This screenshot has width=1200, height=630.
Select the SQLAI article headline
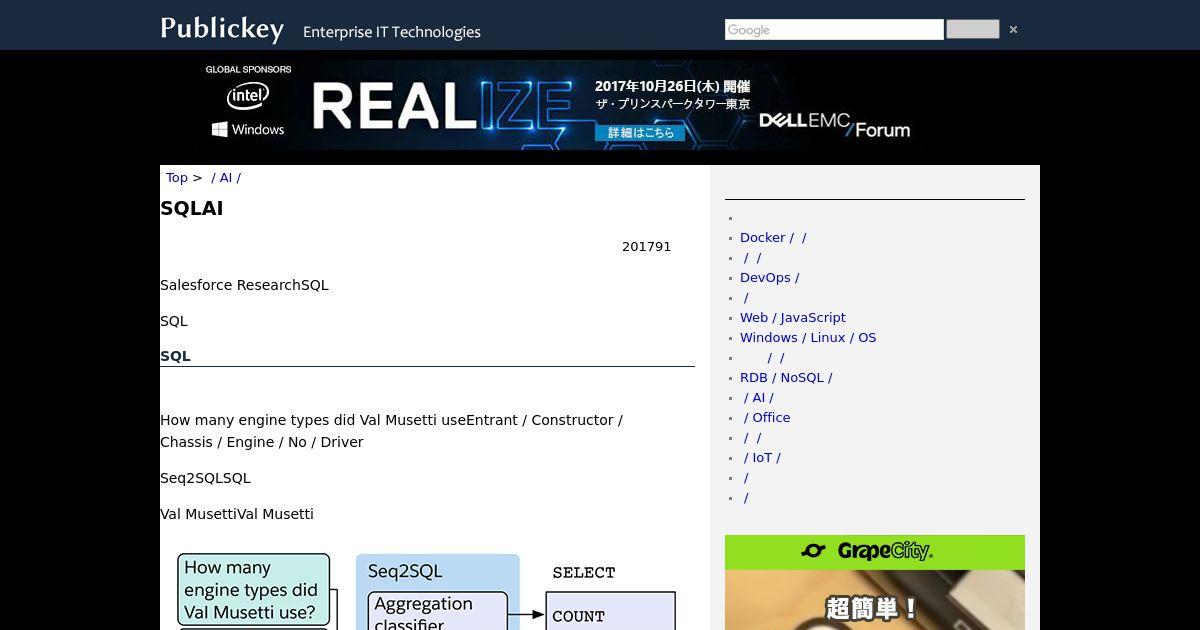pyautogui.click(x=192, y=209)
